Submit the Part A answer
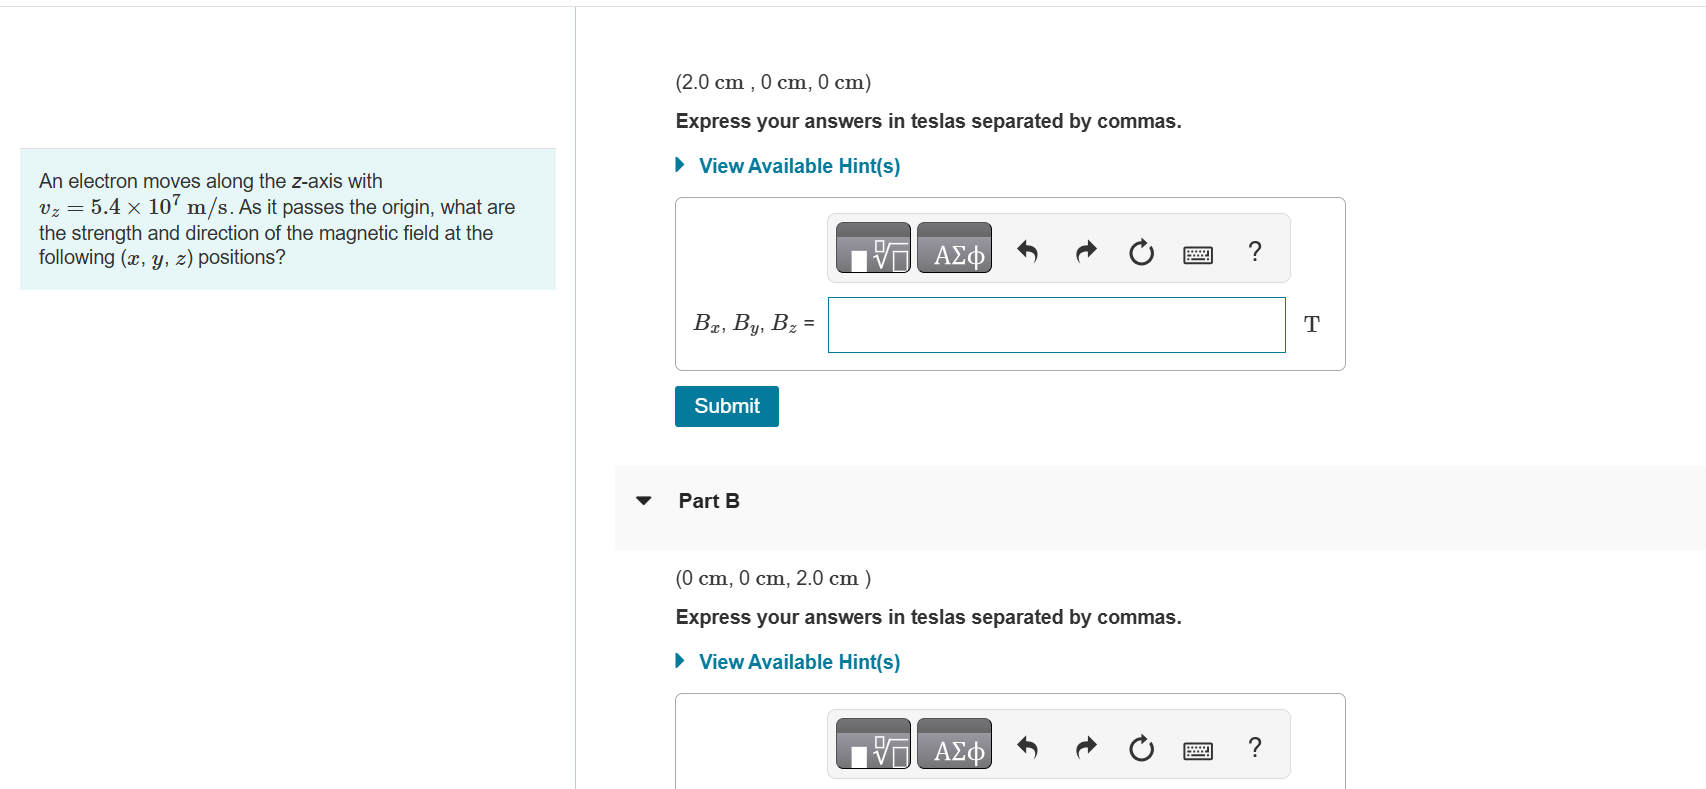Image resolution: width=1706 pixels, height=789 pixels. coord(727,406)
